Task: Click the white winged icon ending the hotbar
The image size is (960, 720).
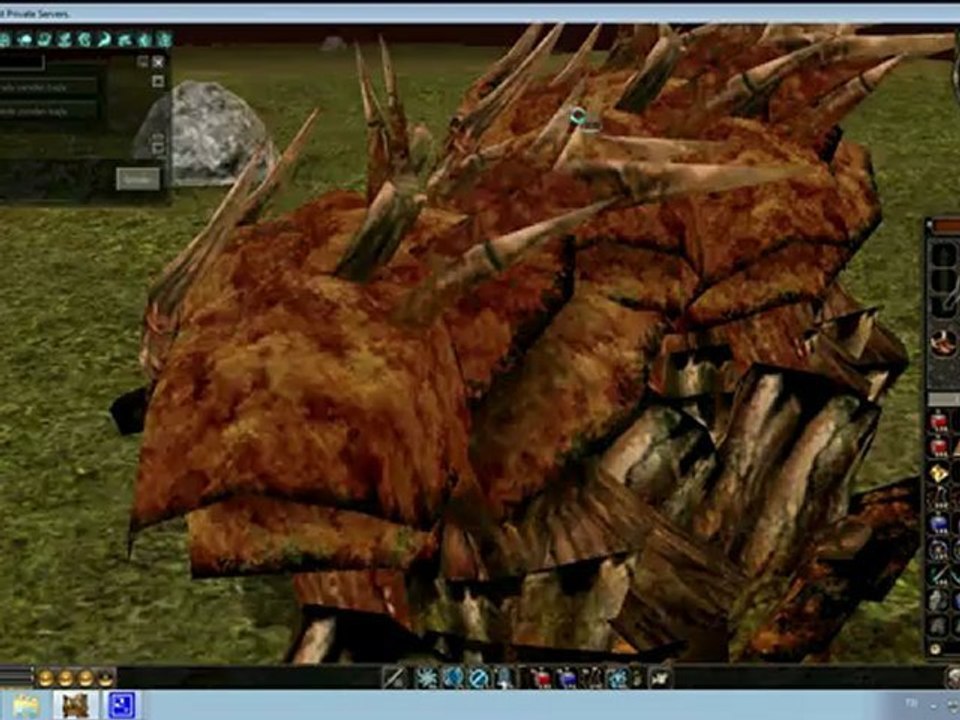Action: pos(660,678)
